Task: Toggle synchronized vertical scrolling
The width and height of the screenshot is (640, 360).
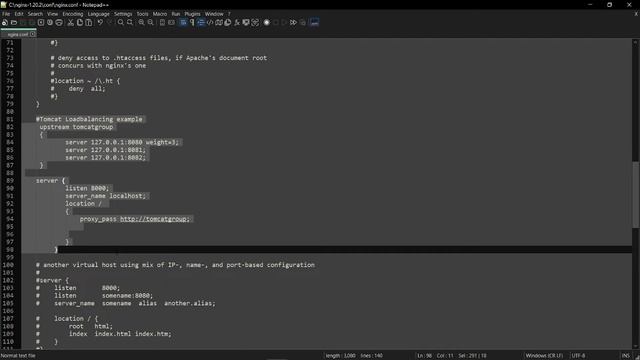Action: tap(162, 22)
